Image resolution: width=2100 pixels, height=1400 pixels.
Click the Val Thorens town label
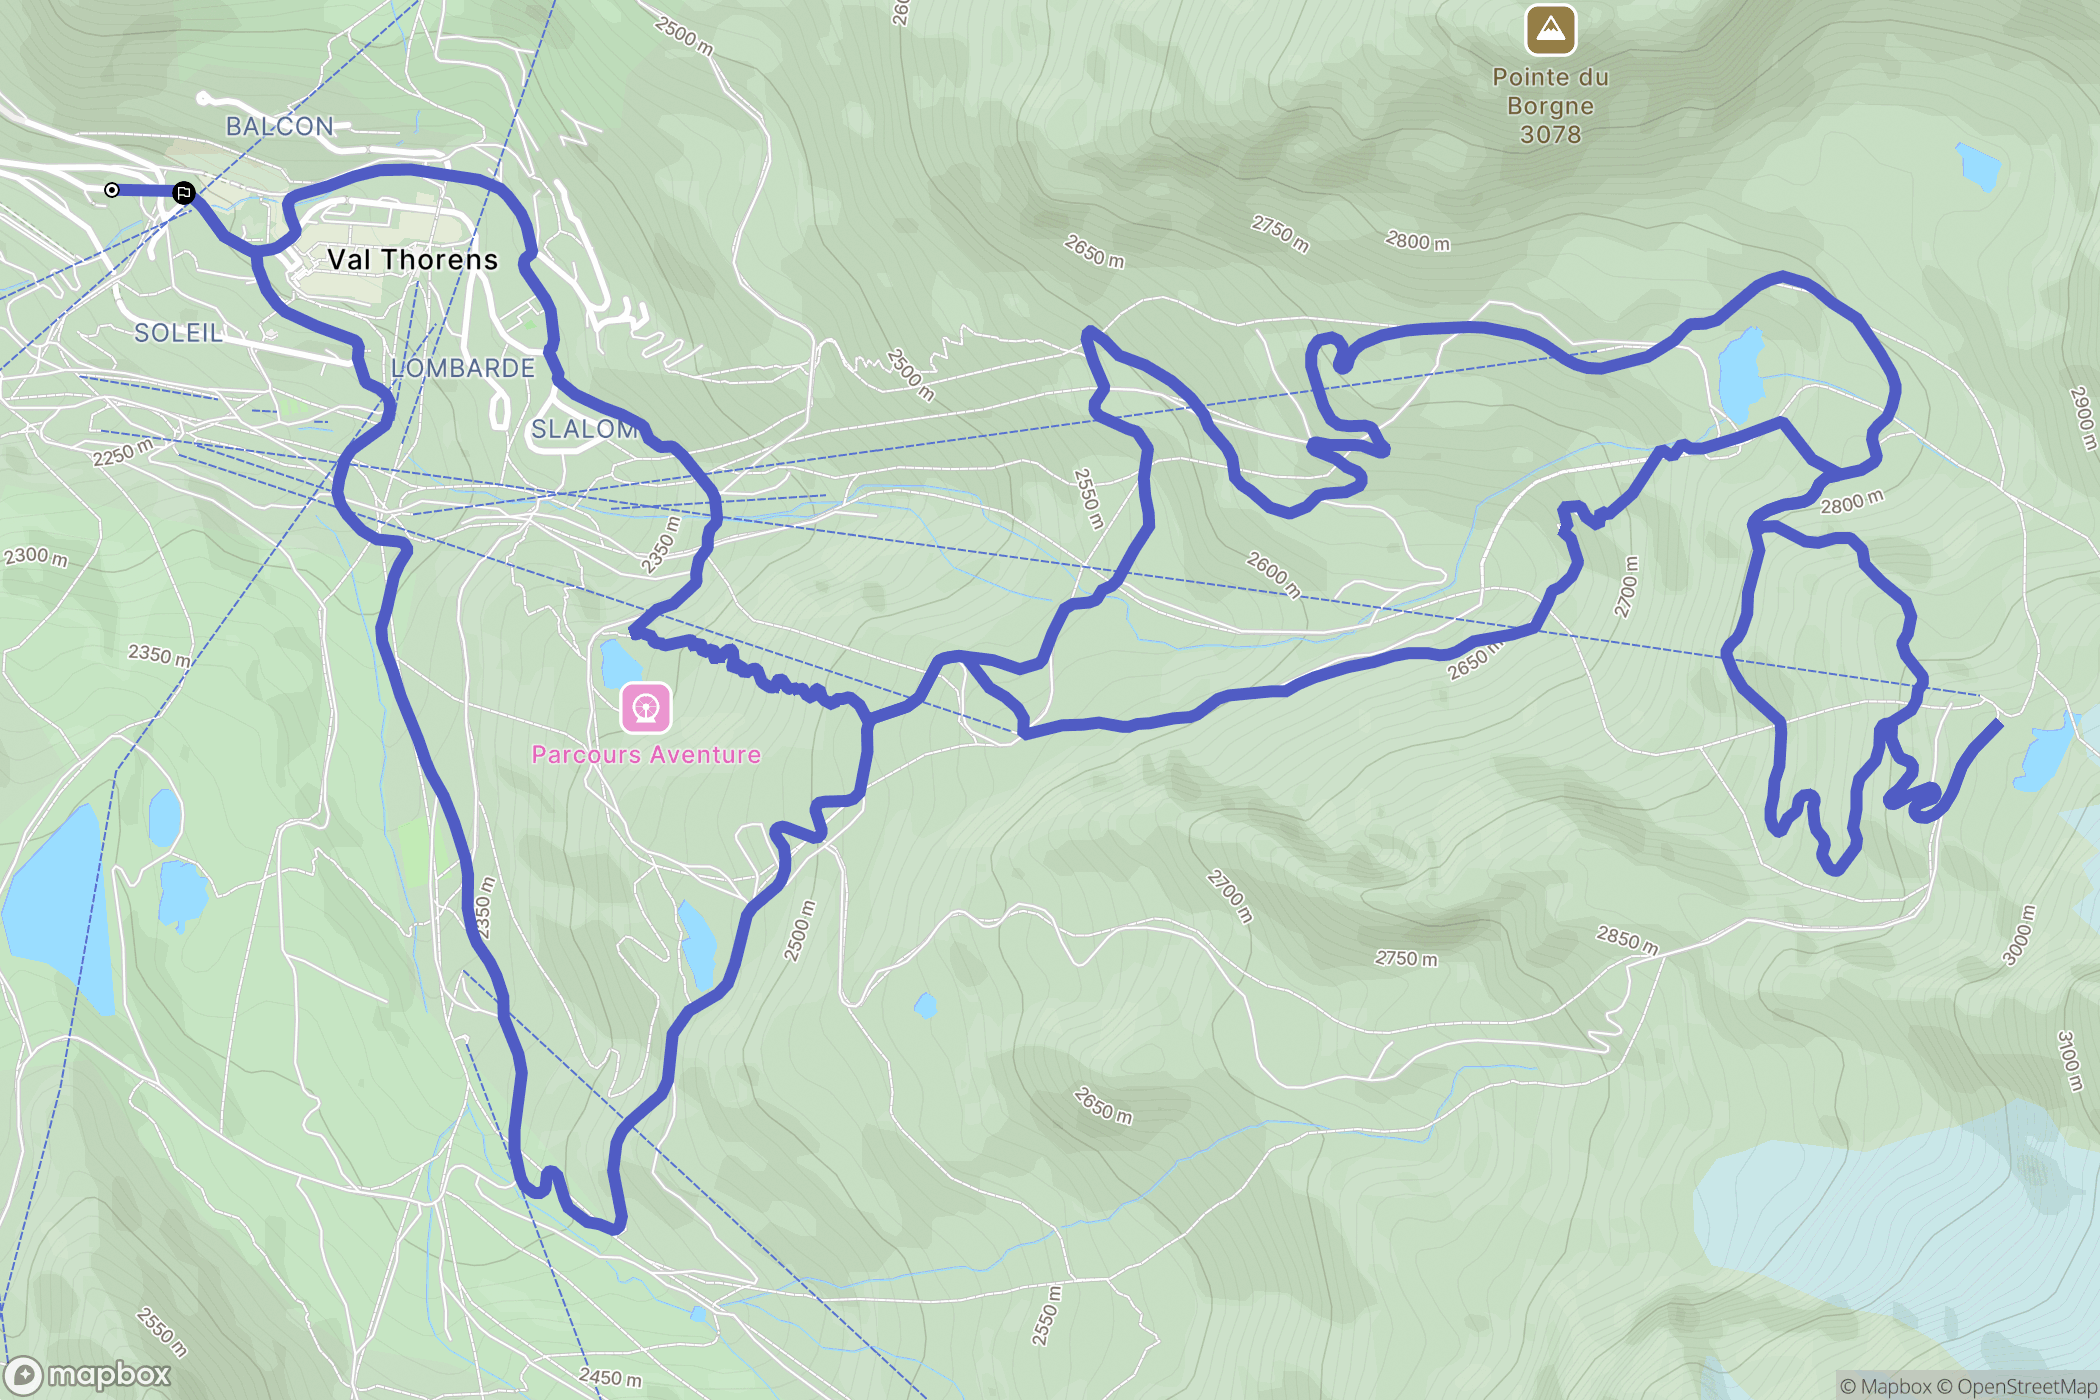point(413,260)
